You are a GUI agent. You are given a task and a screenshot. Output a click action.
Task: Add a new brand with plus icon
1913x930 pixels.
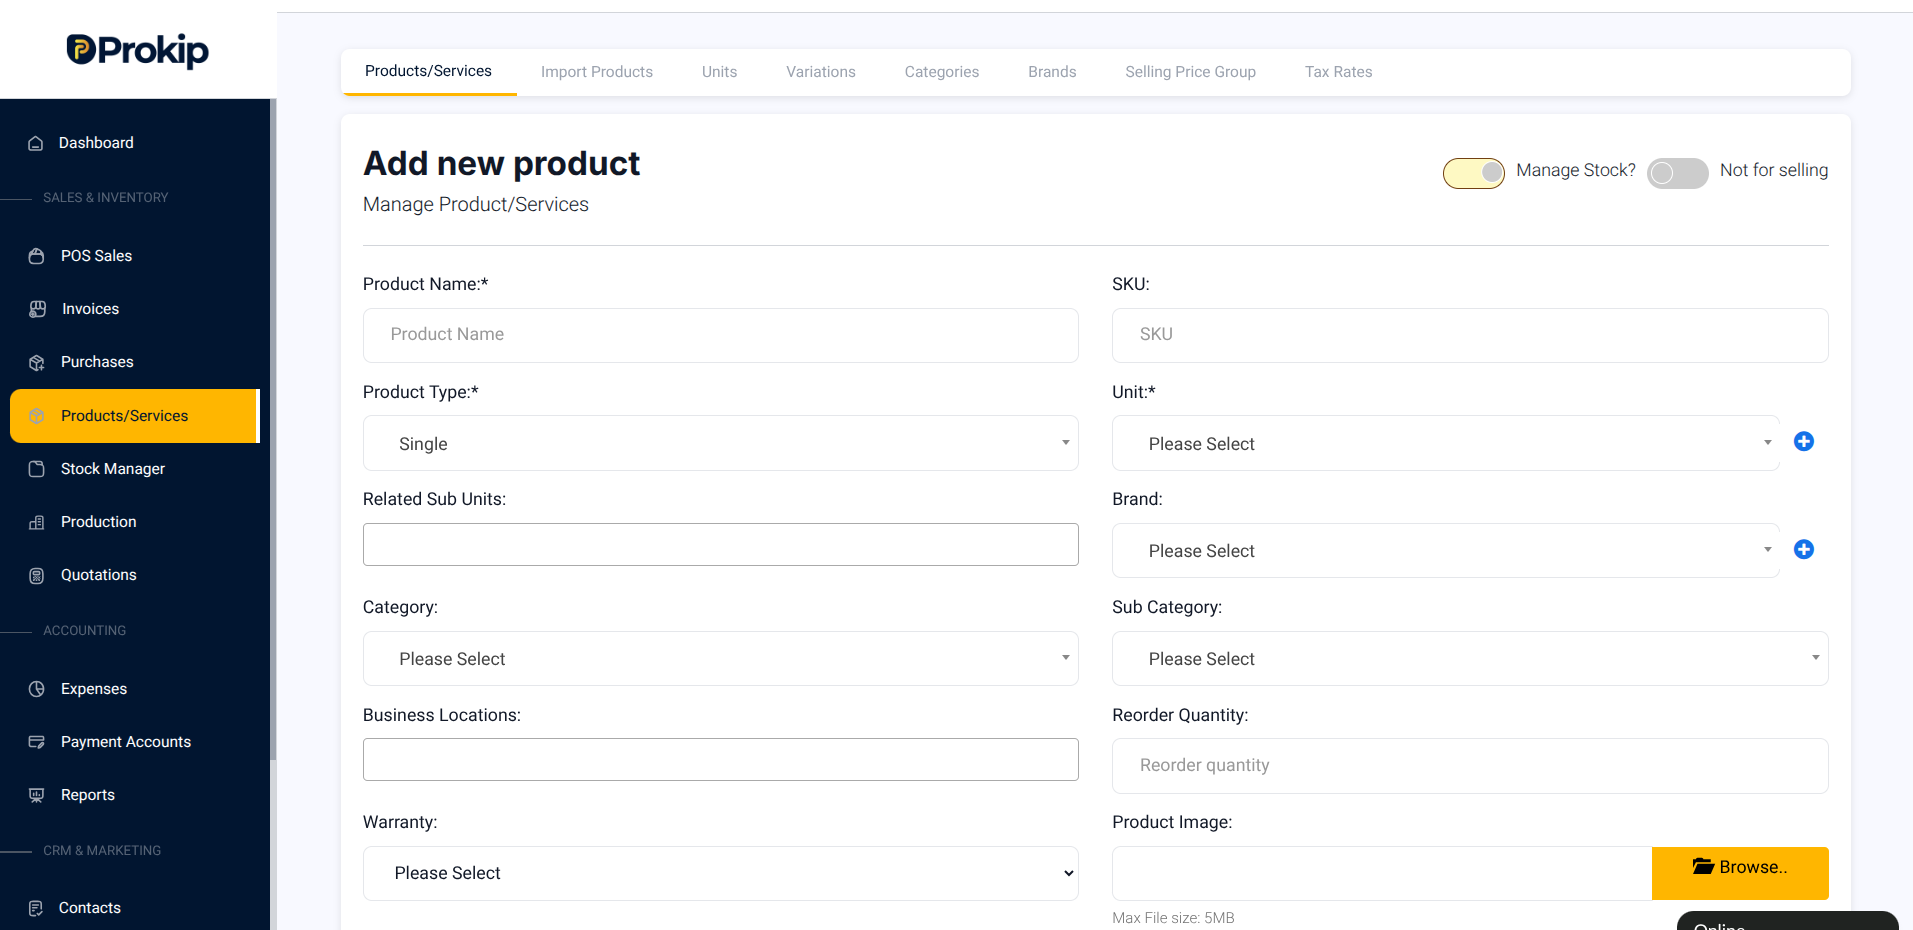tap(1804, 549)
